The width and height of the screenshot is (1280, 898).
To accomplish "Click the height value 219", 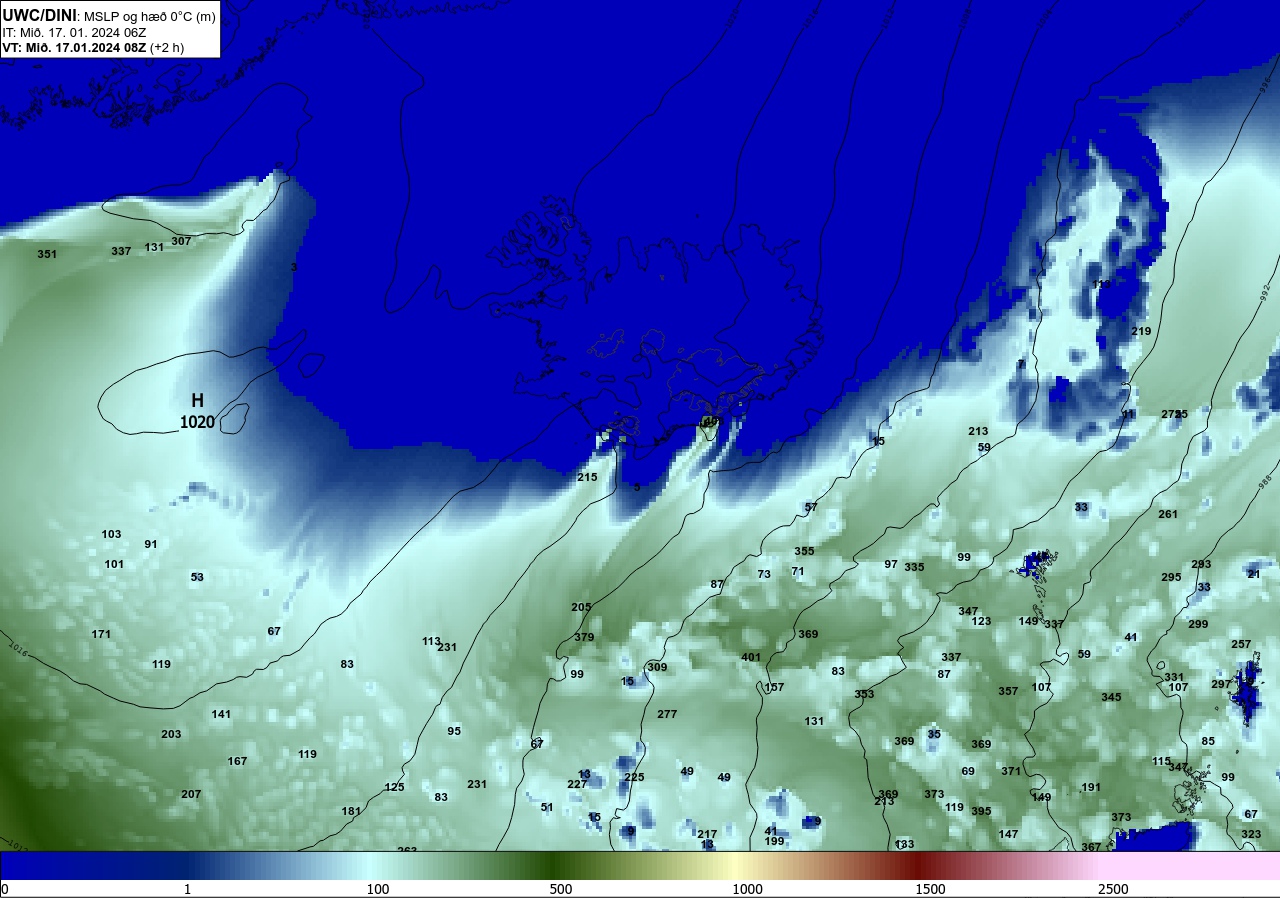I will click(1141, 331).
